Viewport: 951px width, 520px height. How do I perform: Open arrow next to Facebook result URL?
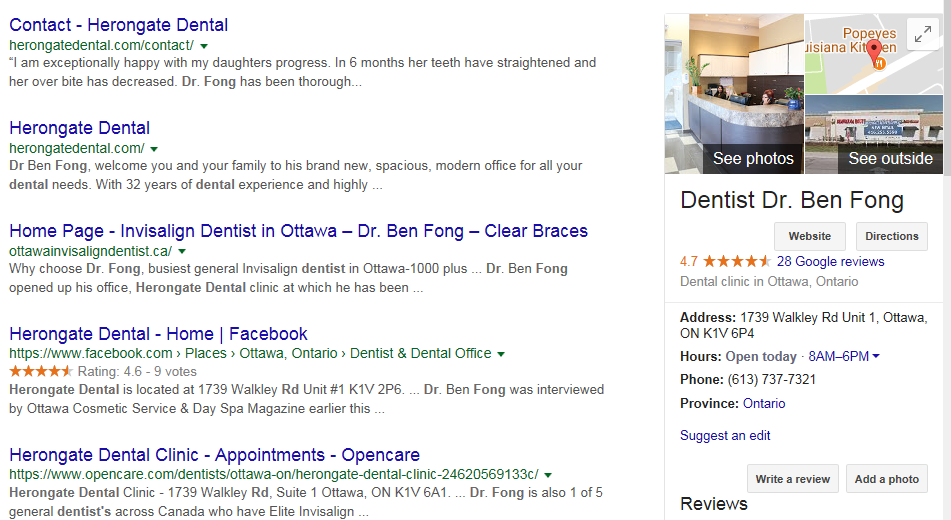pos(501,354)
